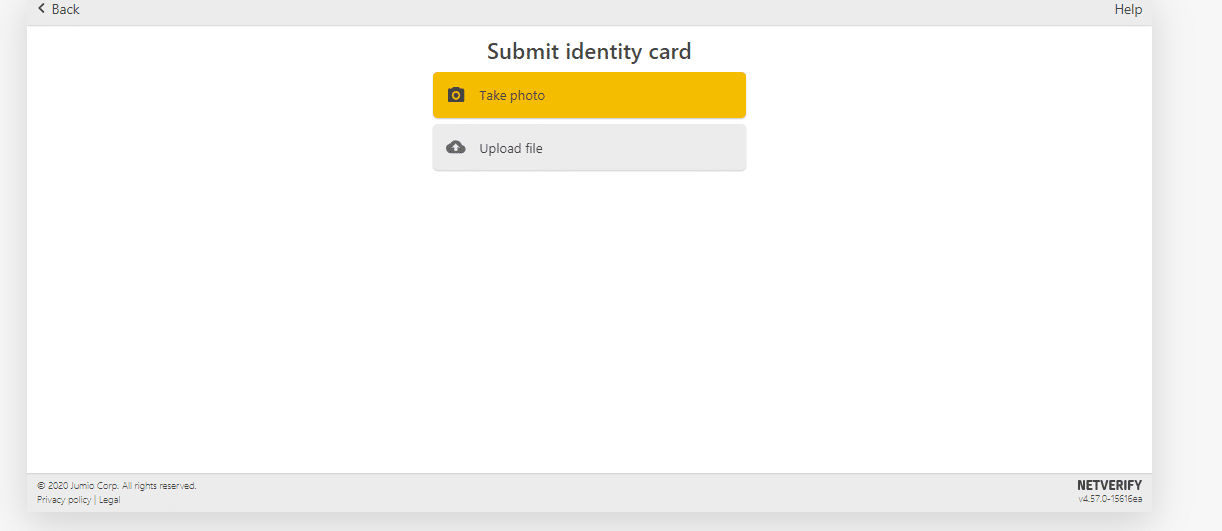Click the NETVERIFY logo in the footer
Viewport: 1222px width, 531px height.
click(1109, 485)
